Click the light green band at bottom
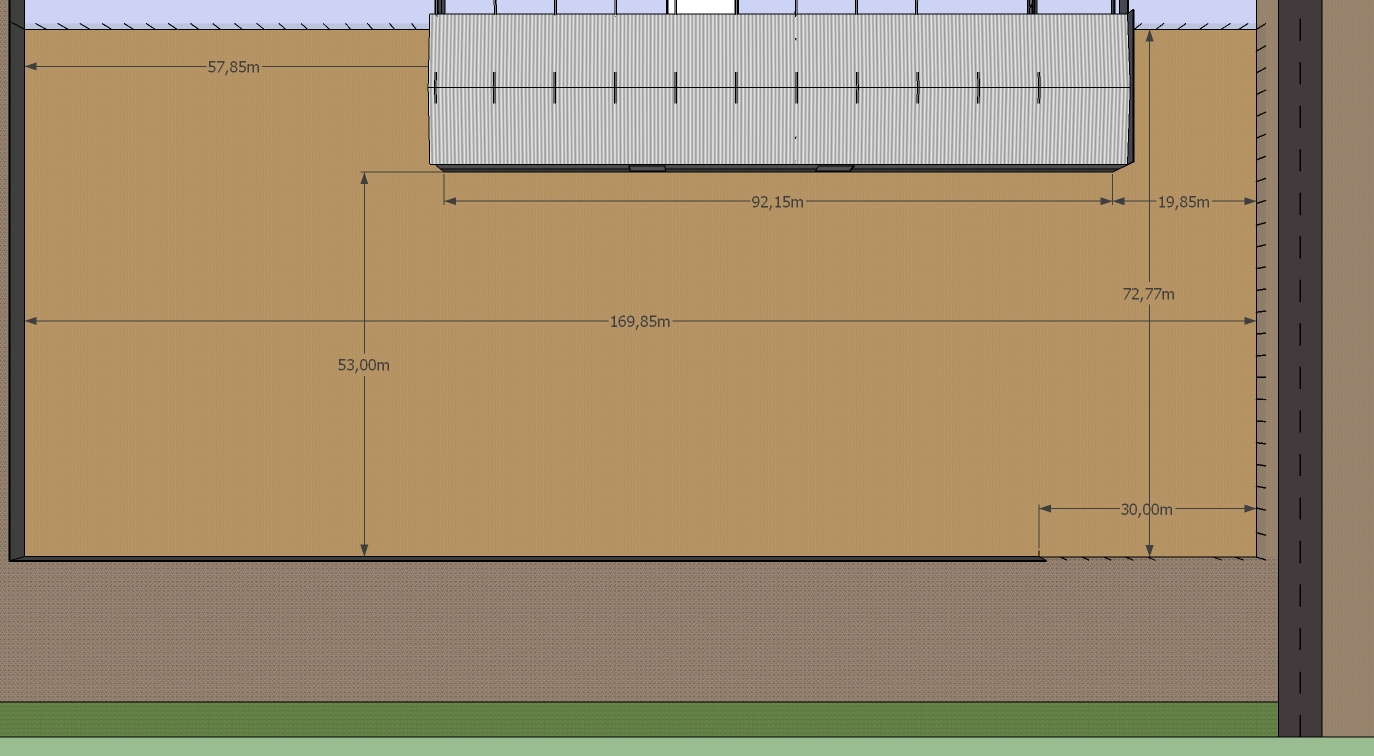1374x756 pixels. (x=687, y=747)
